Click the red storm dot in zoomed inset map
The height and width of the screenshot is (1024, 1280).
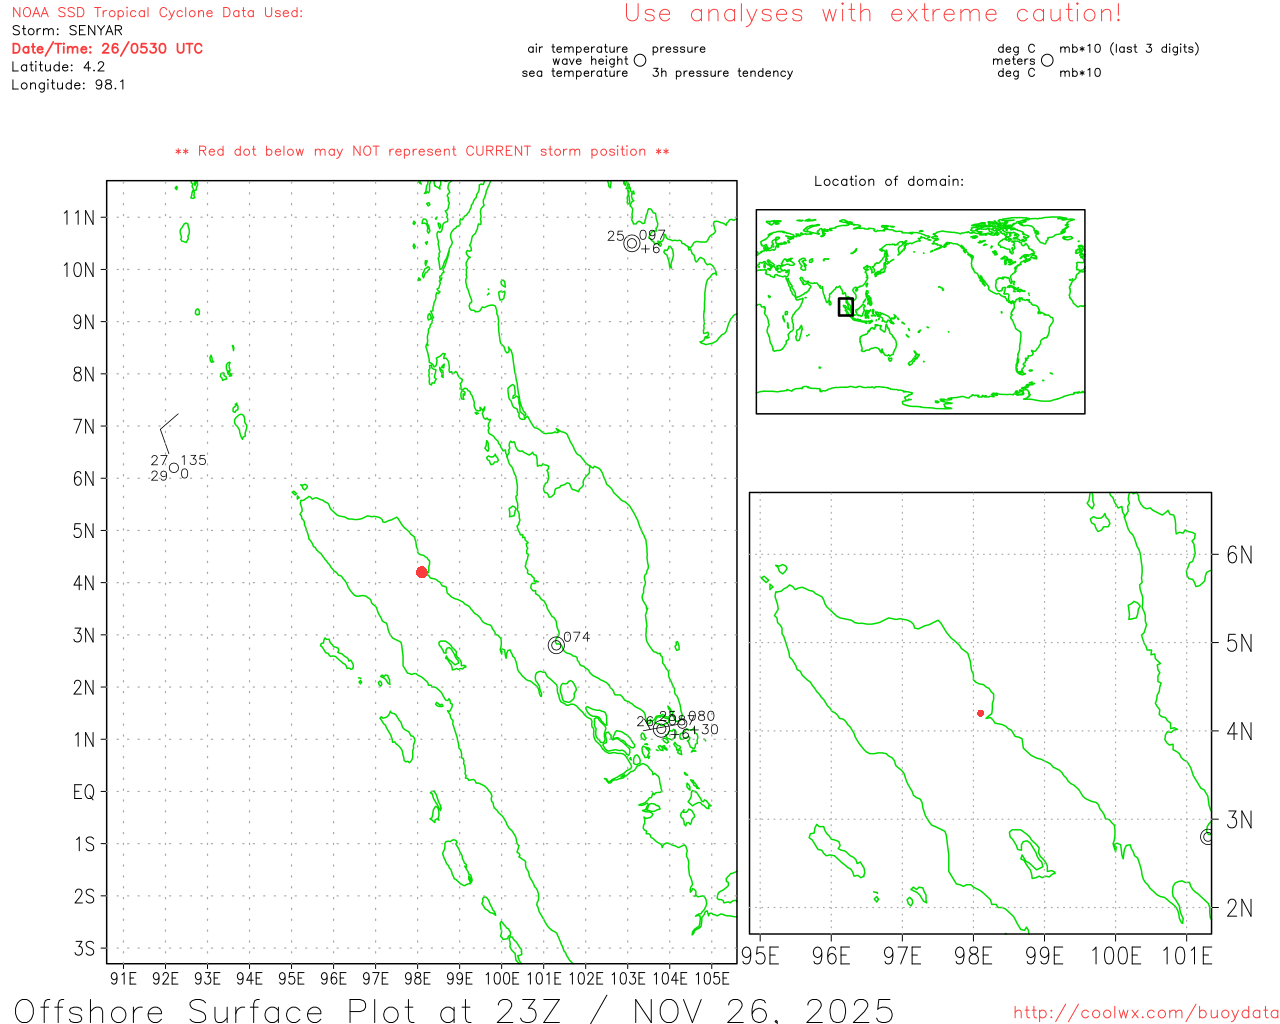click(x=980, y=713)
